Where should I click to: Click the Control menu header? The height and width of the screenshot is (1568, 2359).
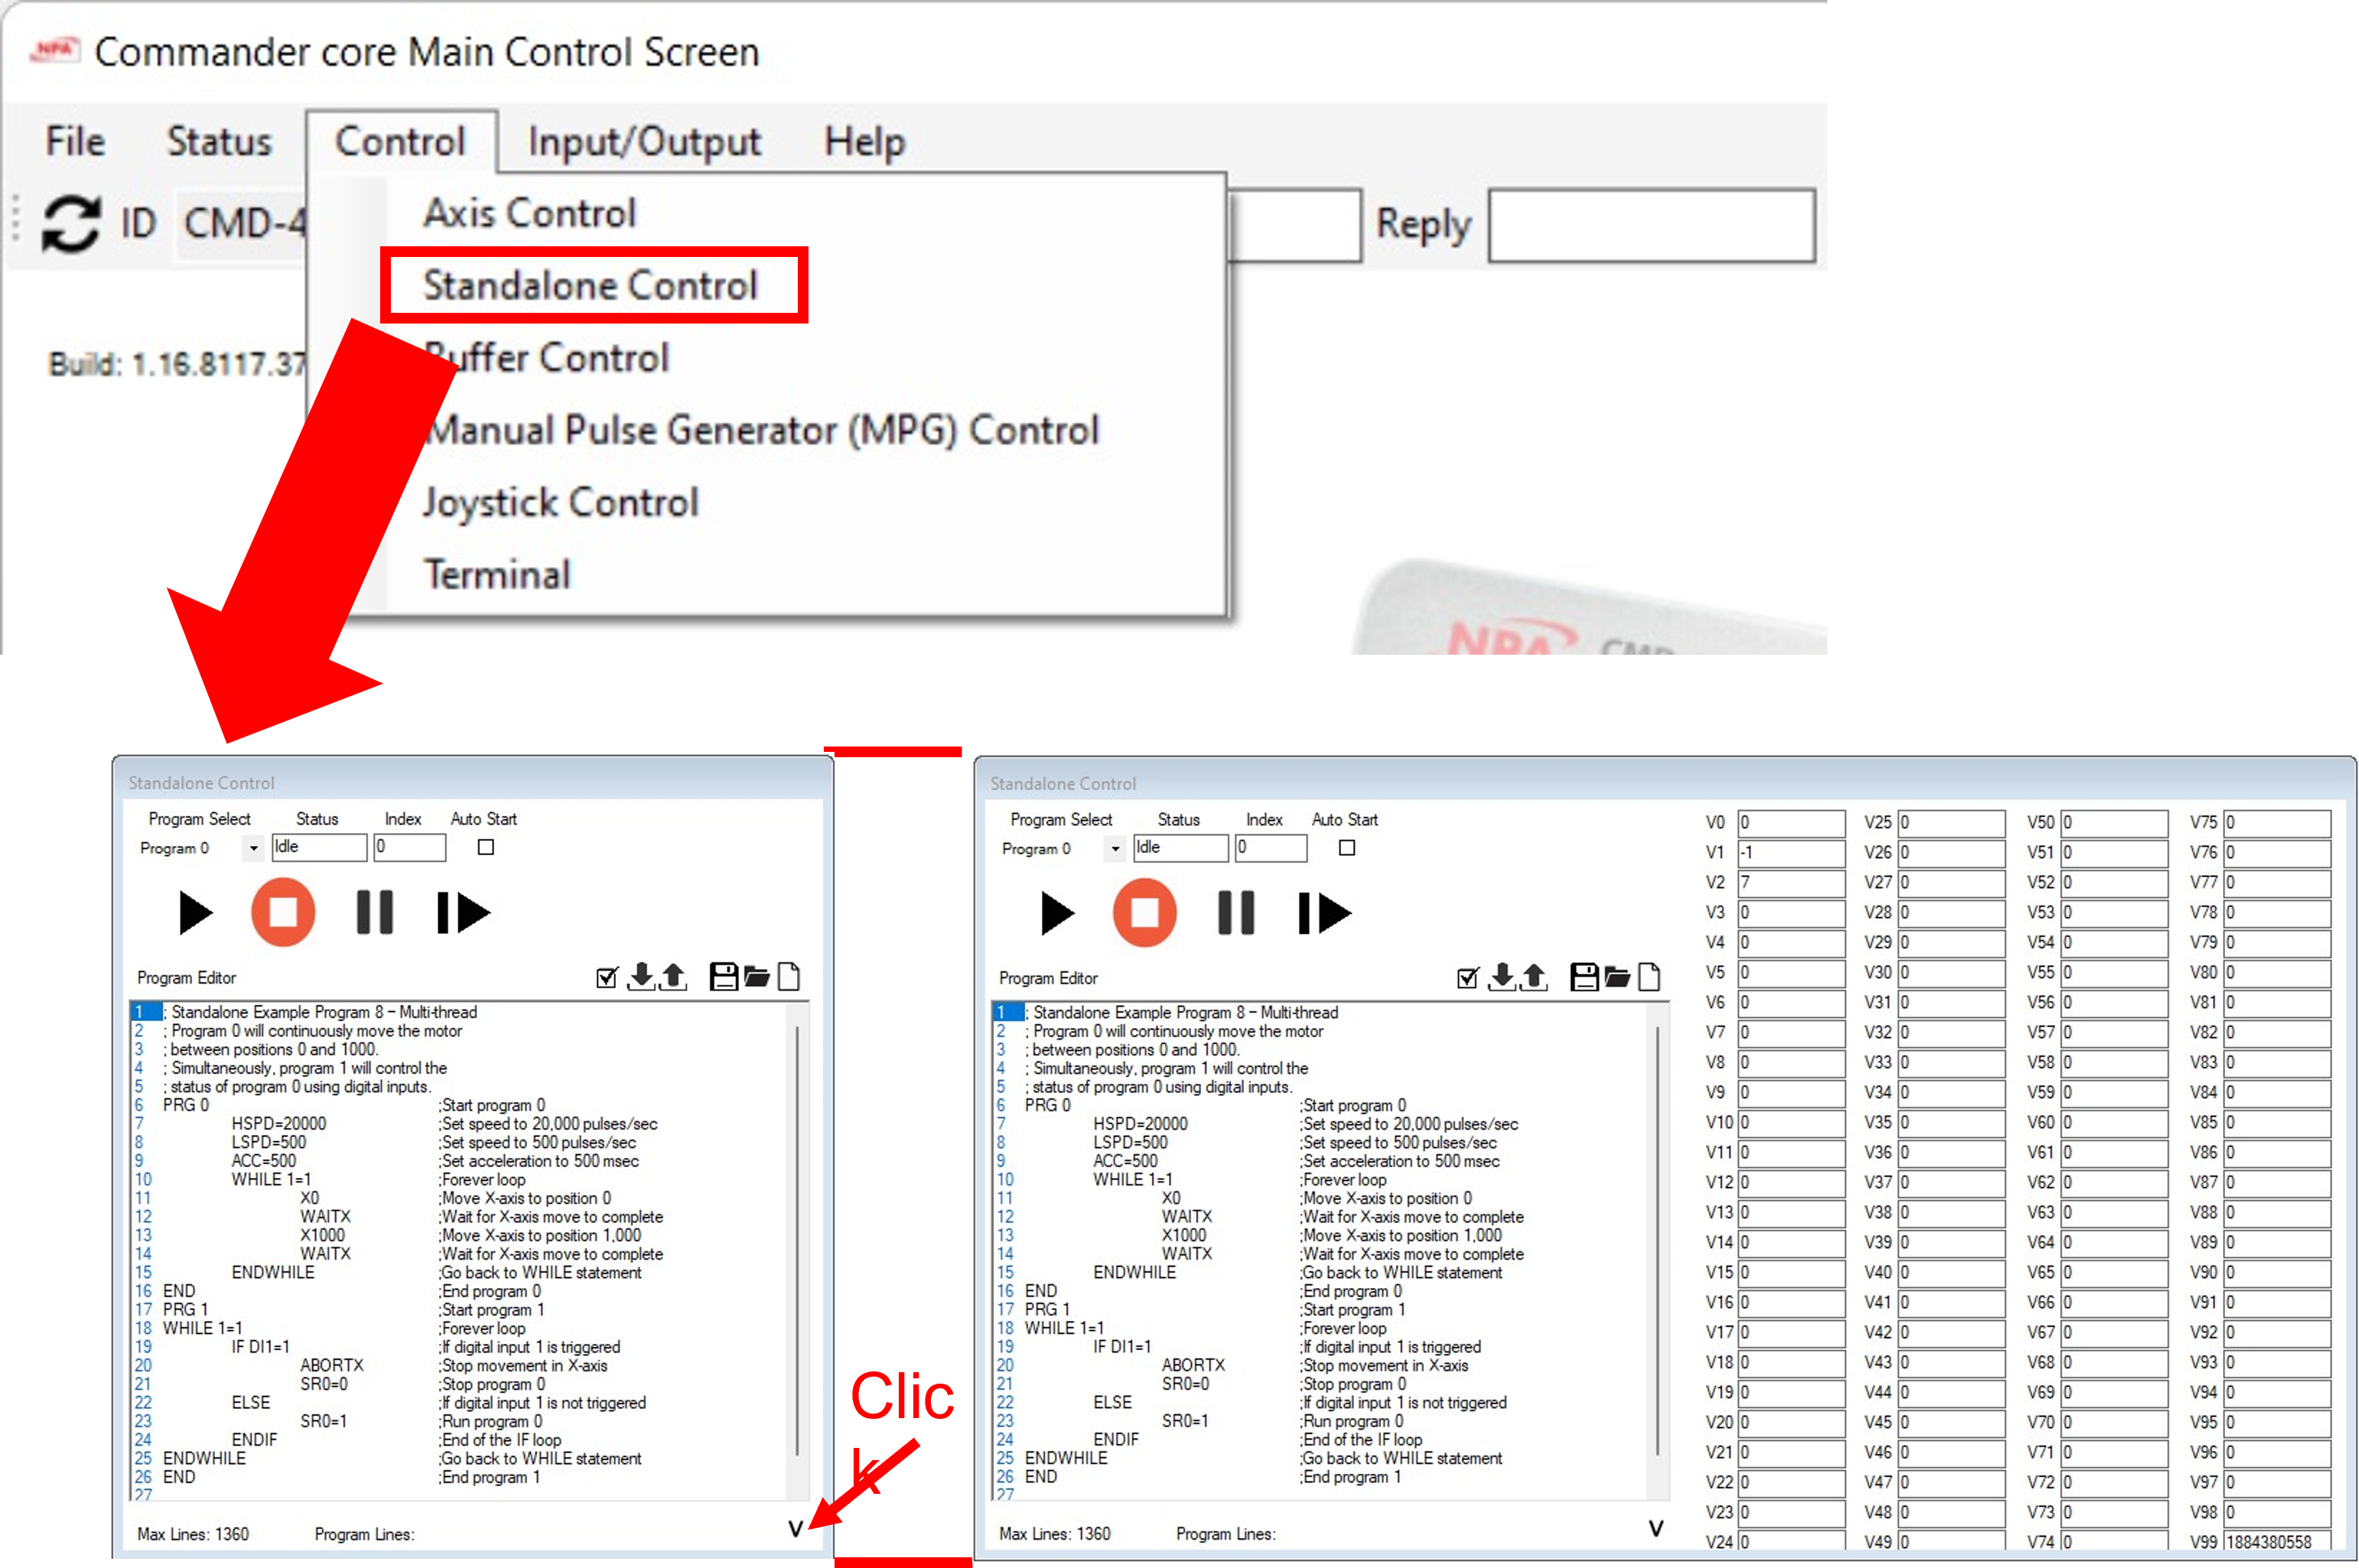coord(401,141)
